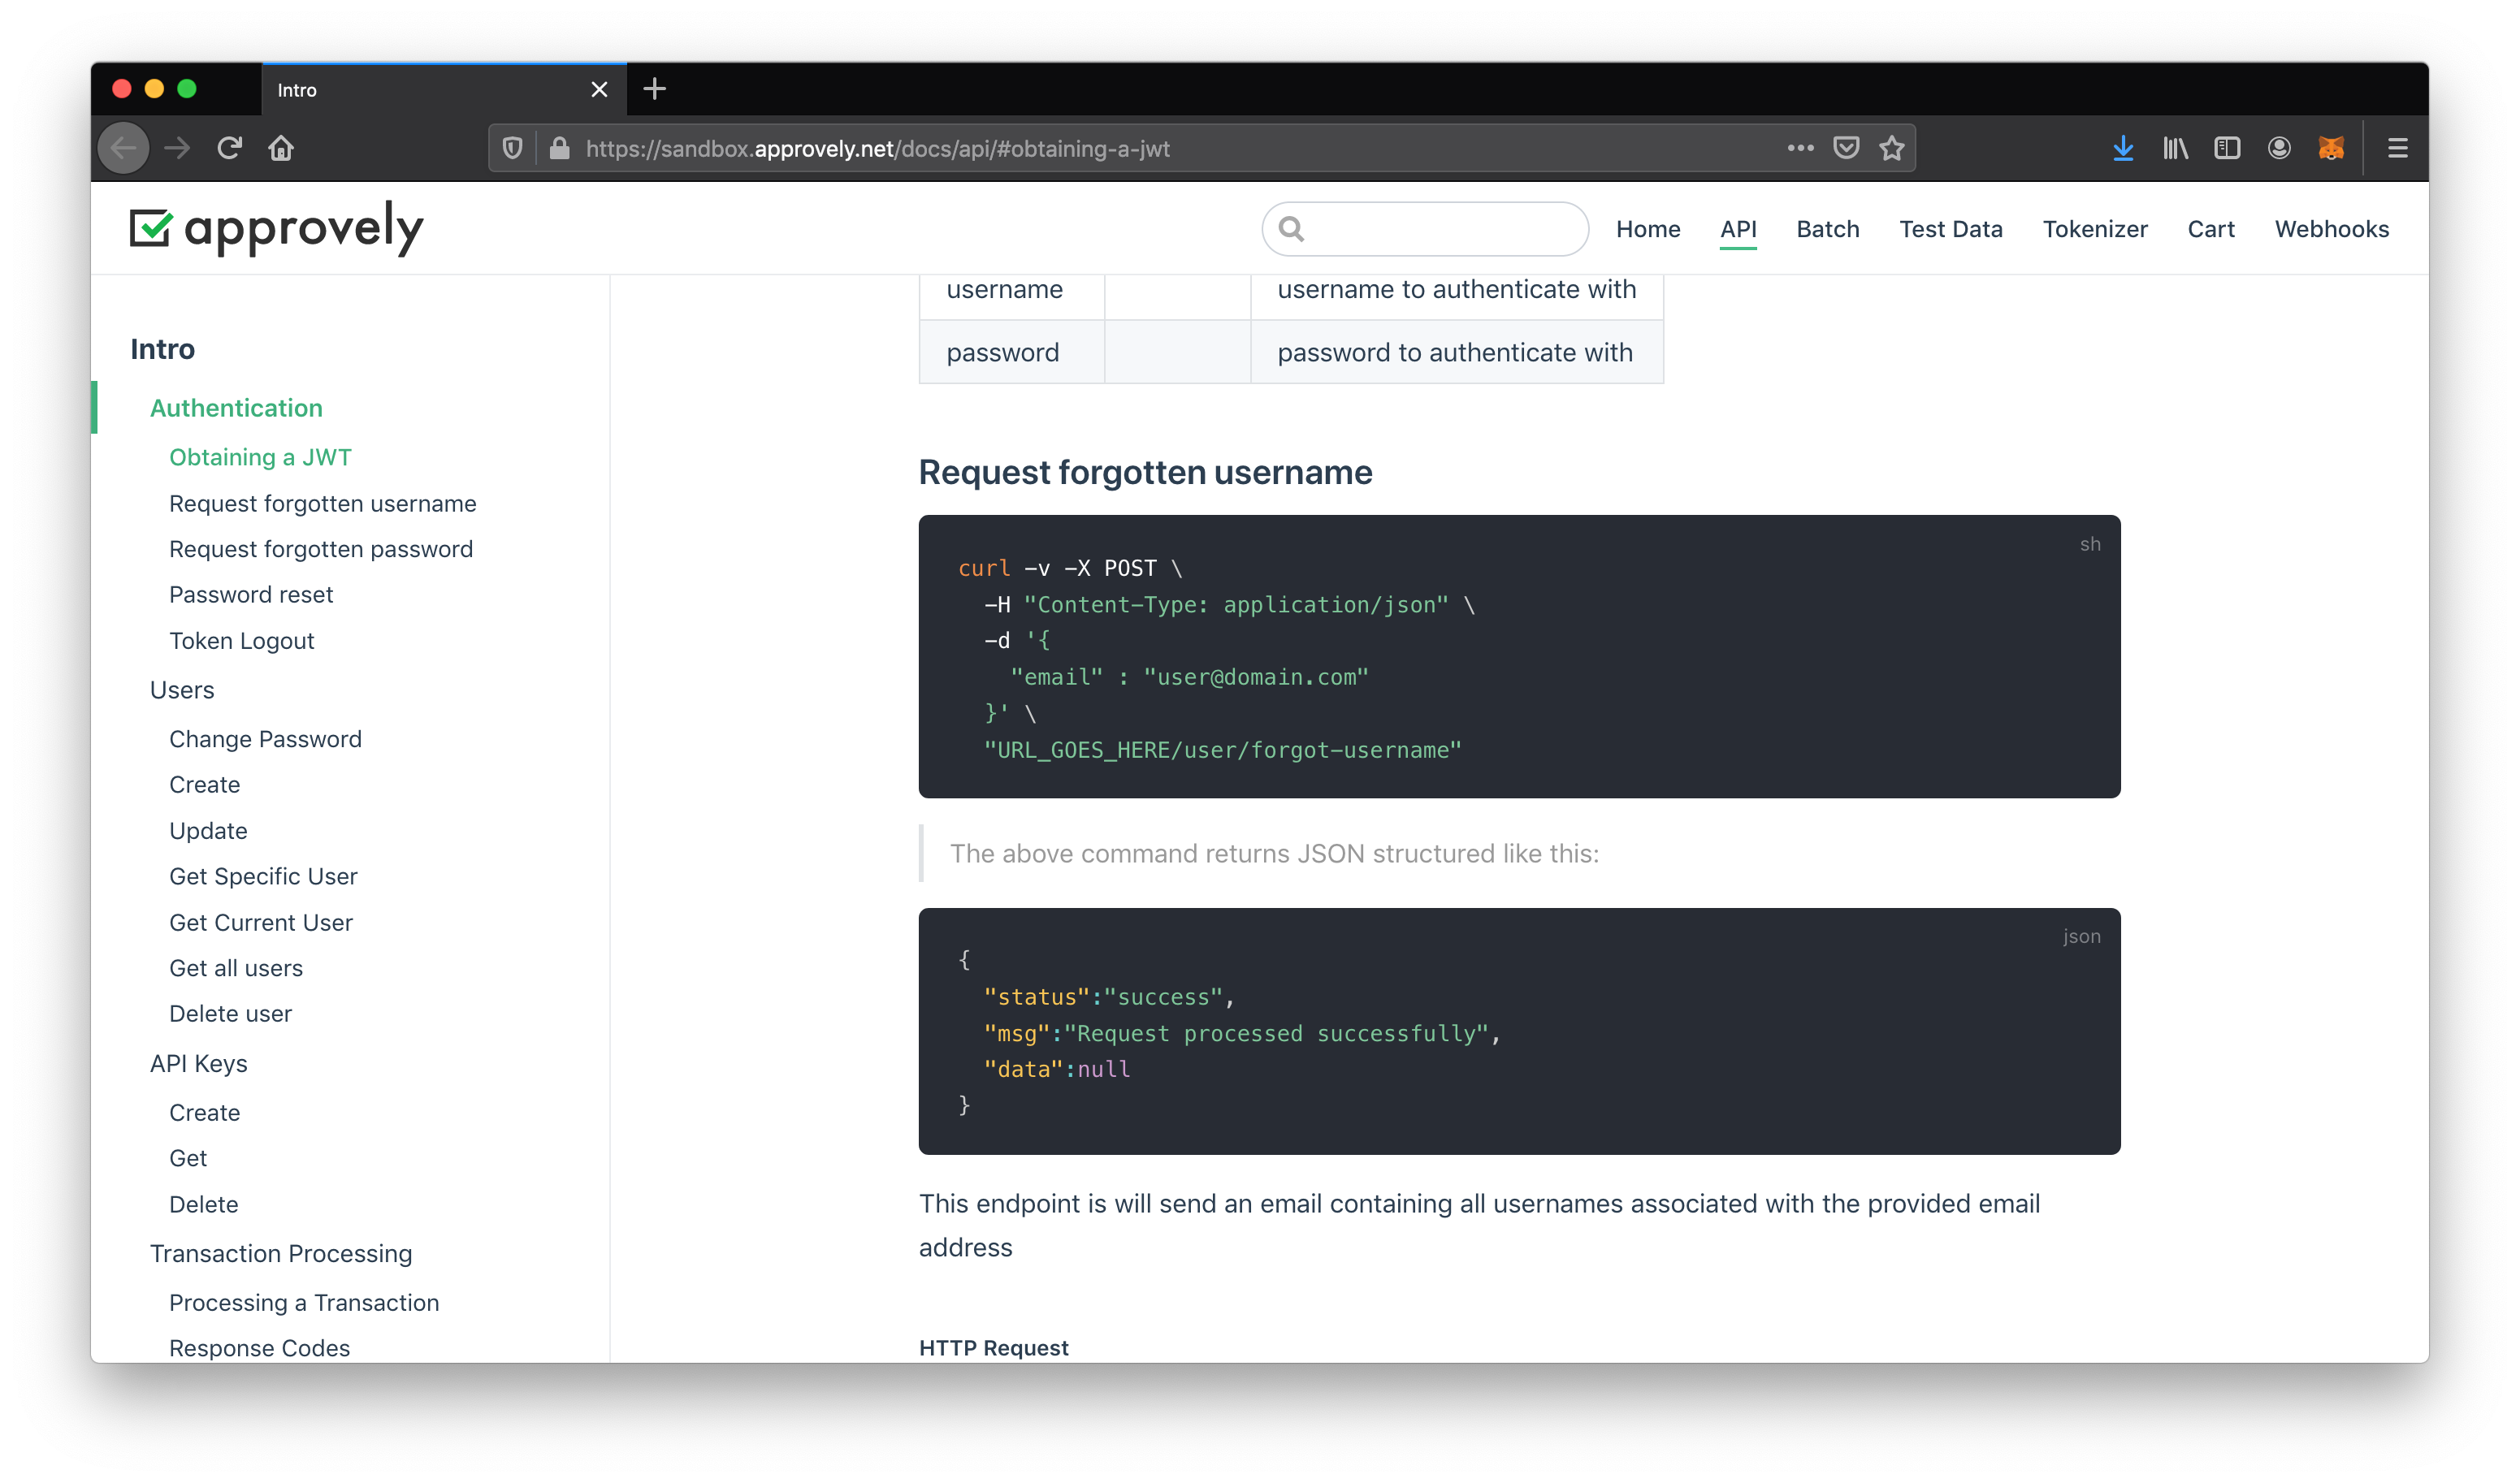The height and width of the screenshot is (1483, 2520).
Task: Switch to the Batch section
Action: coord(1828,229)
